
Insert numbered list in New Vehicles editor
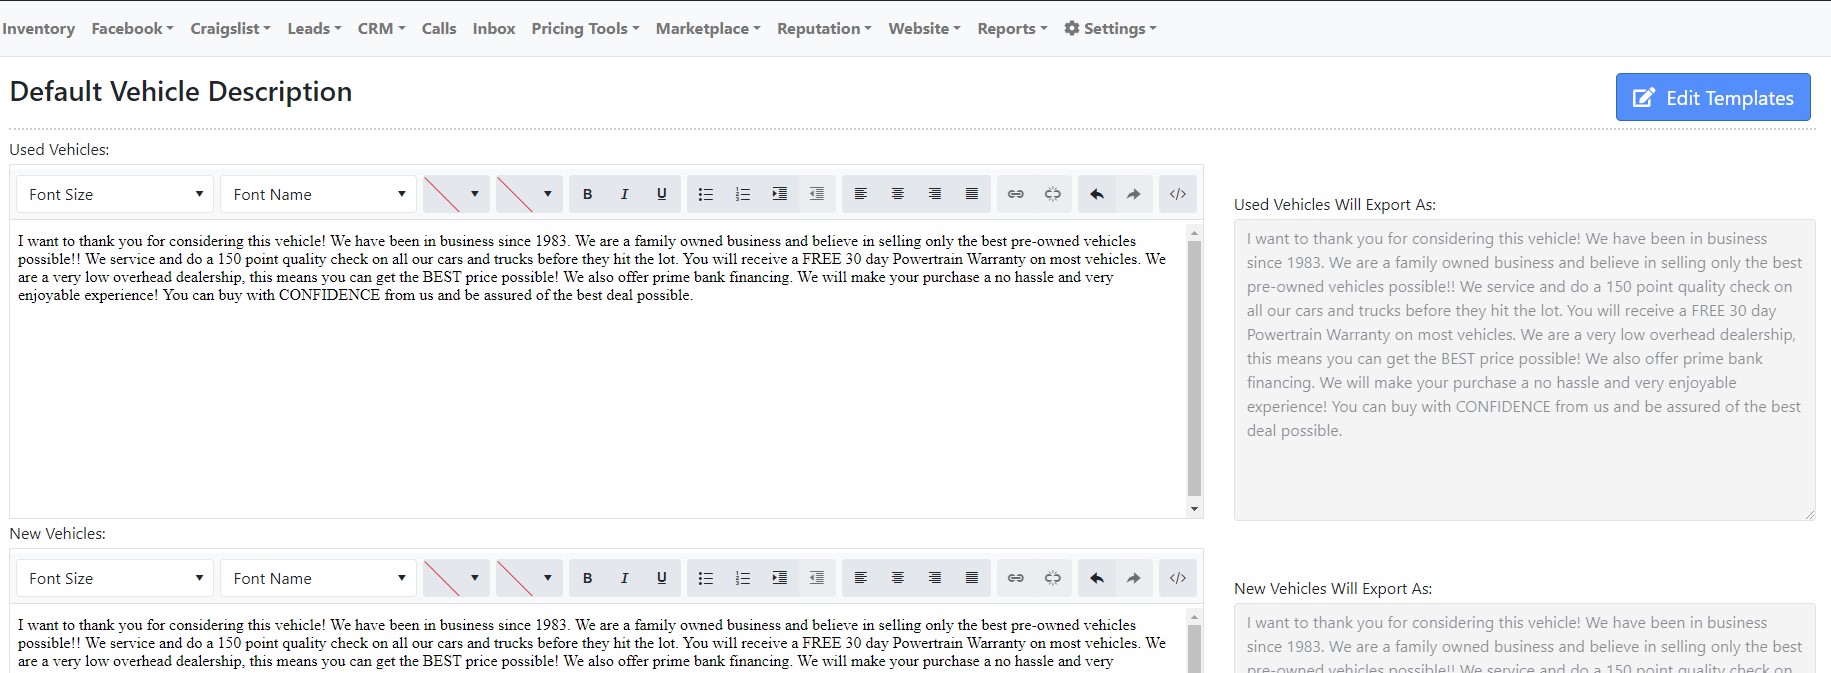click(742, 578)
